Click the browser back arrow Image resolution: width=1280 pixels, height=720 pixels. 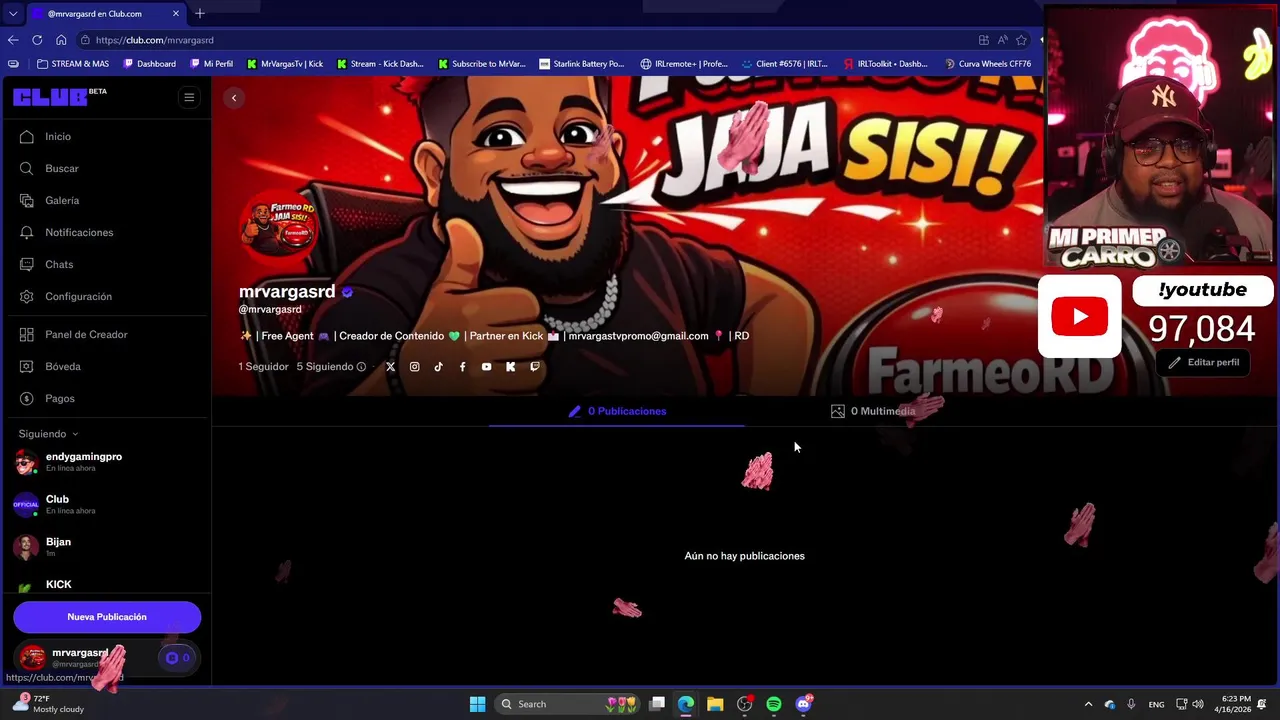(x=13, y=40)
